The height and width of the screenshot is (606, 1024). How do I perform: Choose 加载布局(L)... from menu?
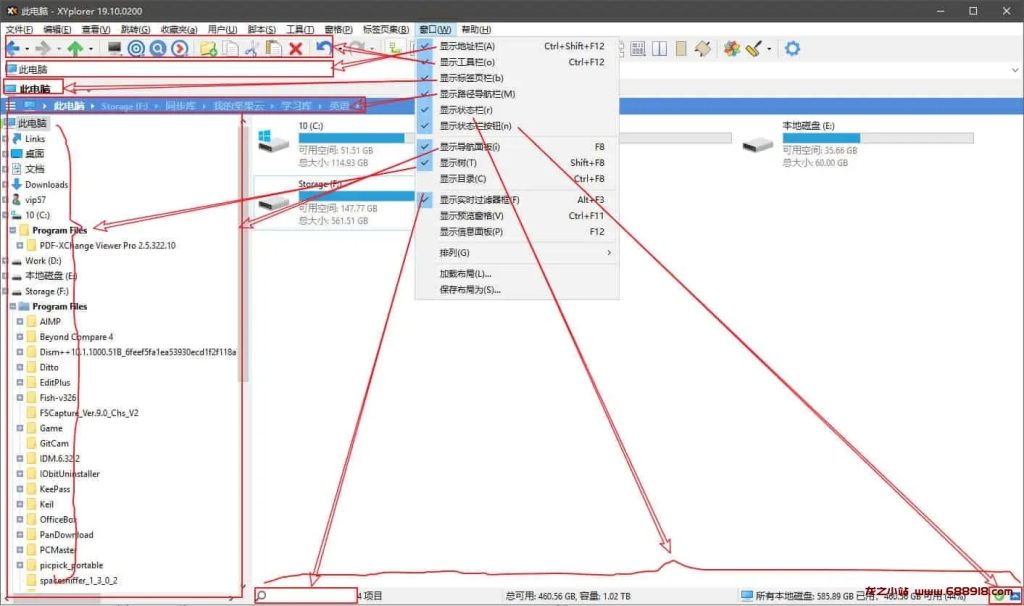(517, 274)
